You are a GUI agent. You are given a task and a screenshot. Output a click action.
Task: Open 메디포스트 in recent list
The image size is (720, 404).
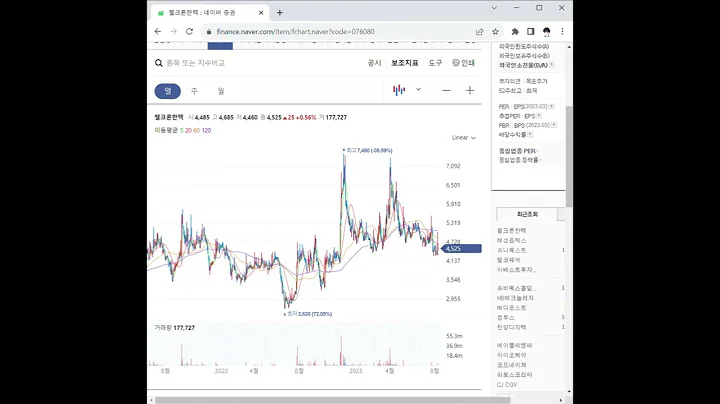click(512, 308)
